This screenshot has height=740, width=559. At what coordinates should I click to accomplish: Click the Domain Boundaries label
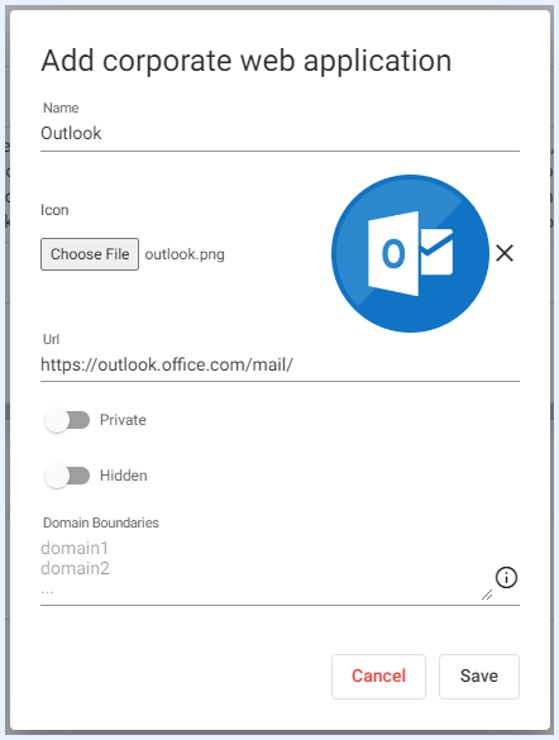pyautogui.click(x=101, y=523)
